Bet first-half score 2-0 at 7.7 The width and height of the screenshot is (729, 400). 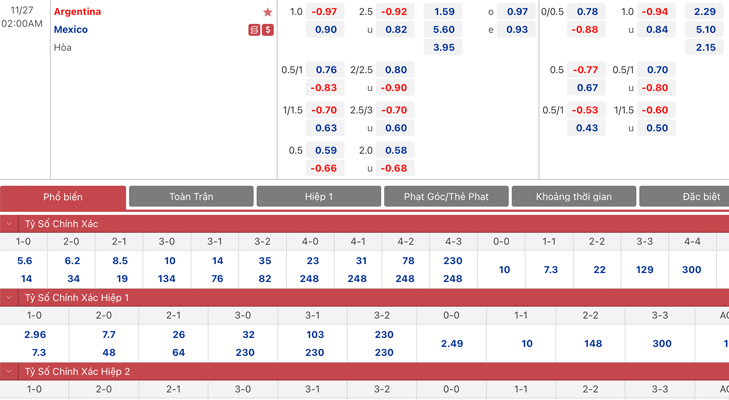pyautogui.click(x=109, y=335)
